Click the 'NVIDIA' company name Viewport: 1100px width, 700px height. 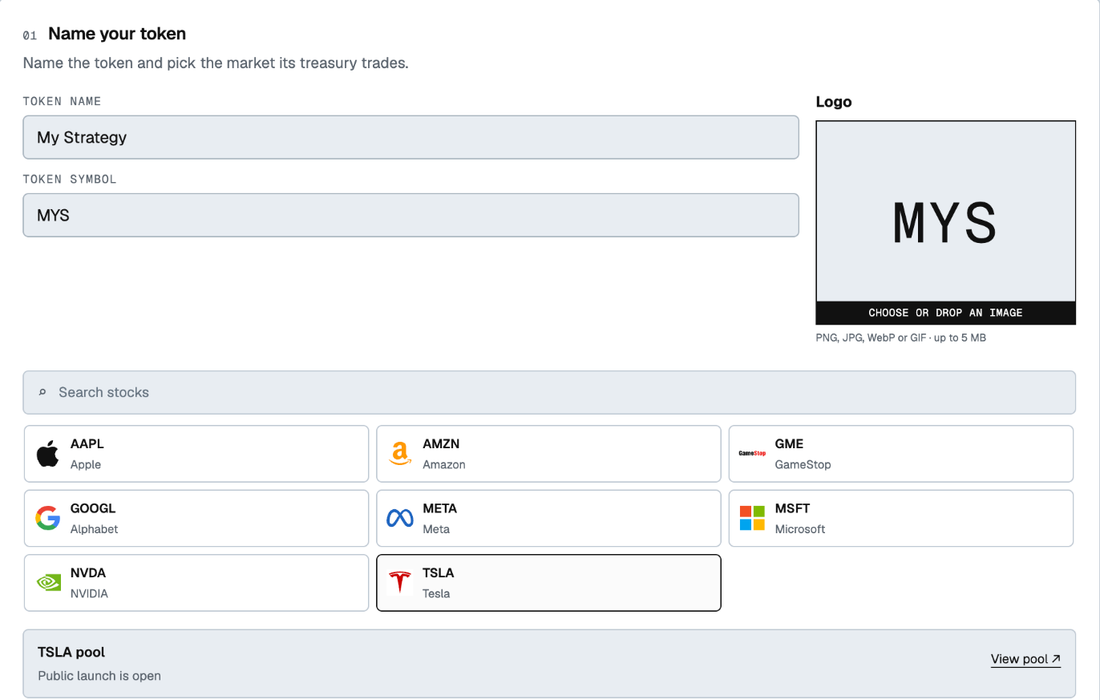coord(89,593)
